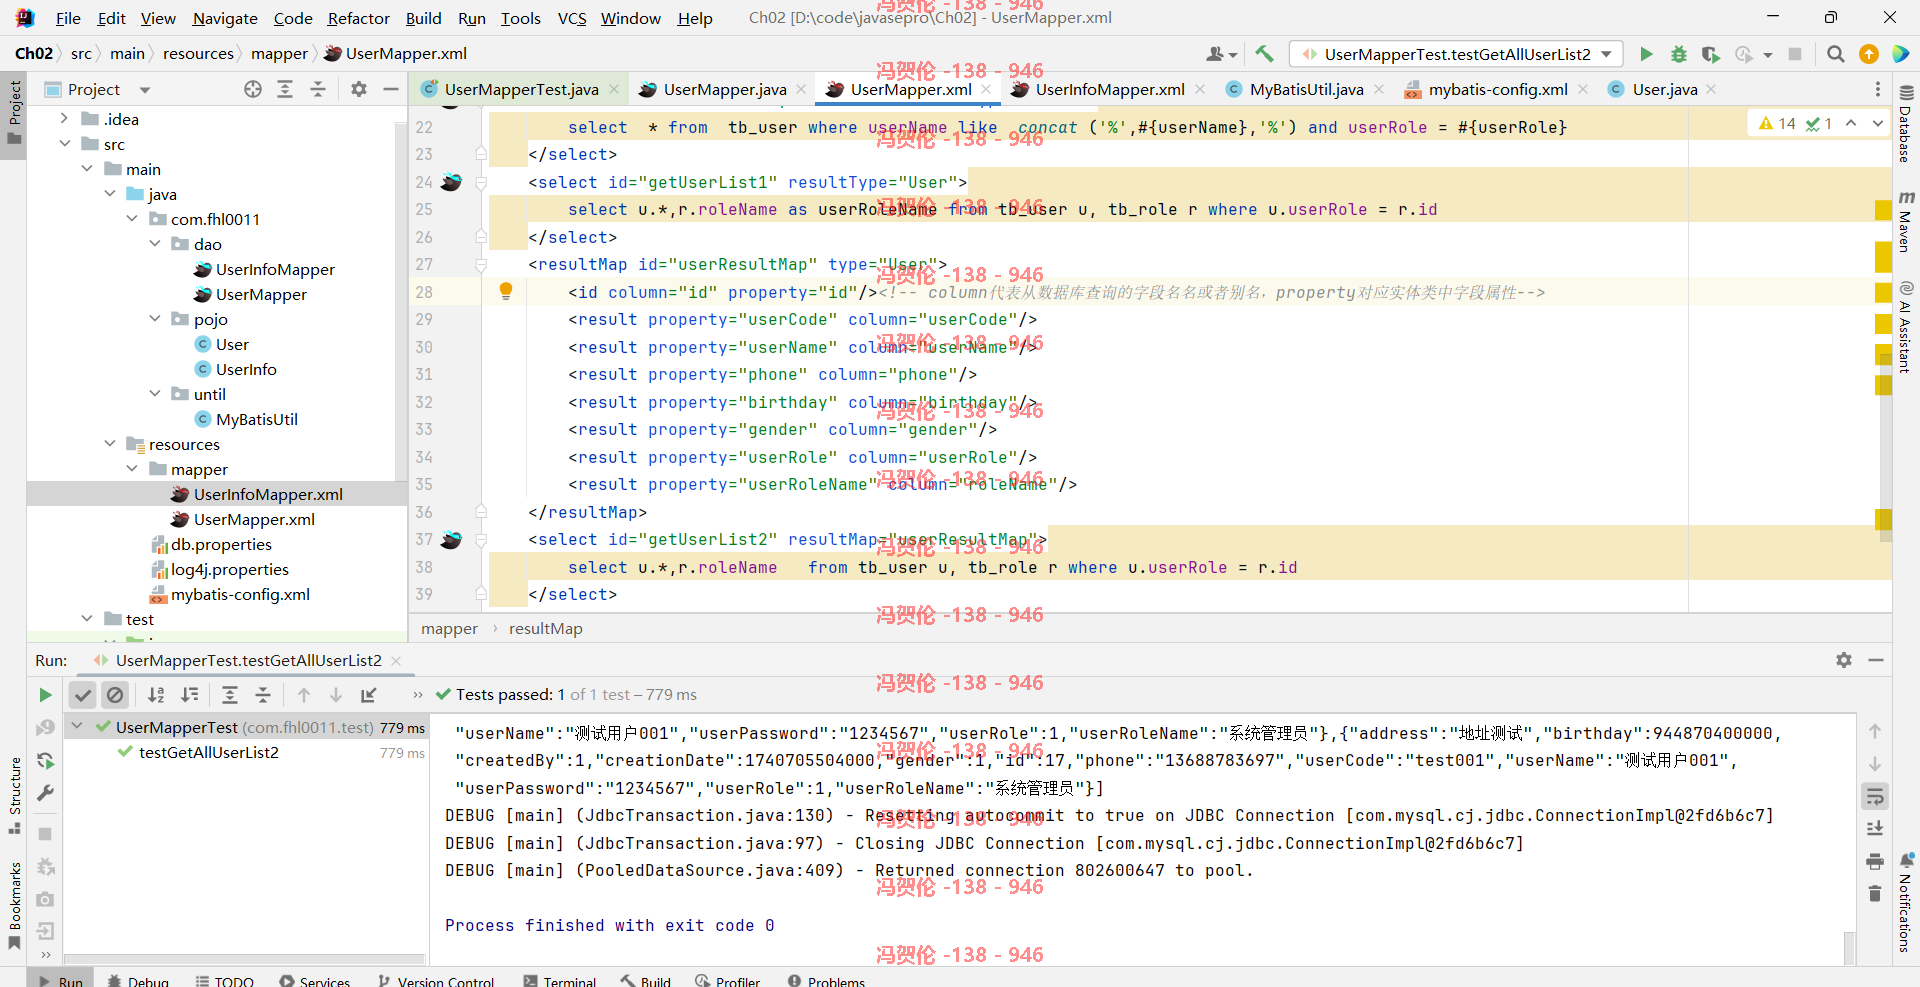1920x987 pixels.
Task: Click the Debug bug icon in top toolbar
Action: (1679, 54)
